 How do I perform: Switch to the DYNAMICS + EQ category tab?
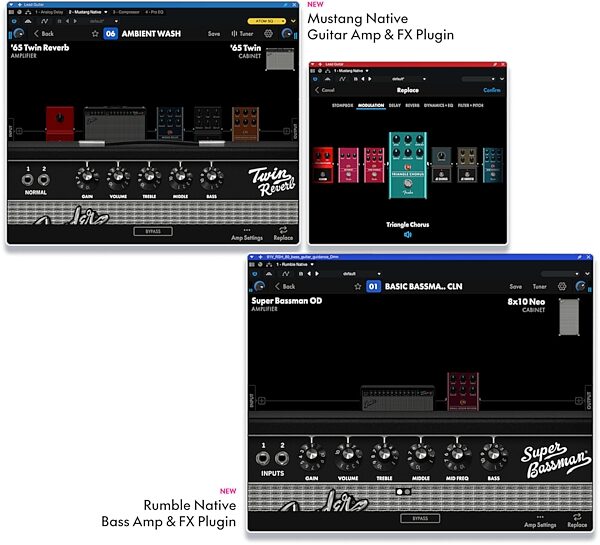pos(439,105)
